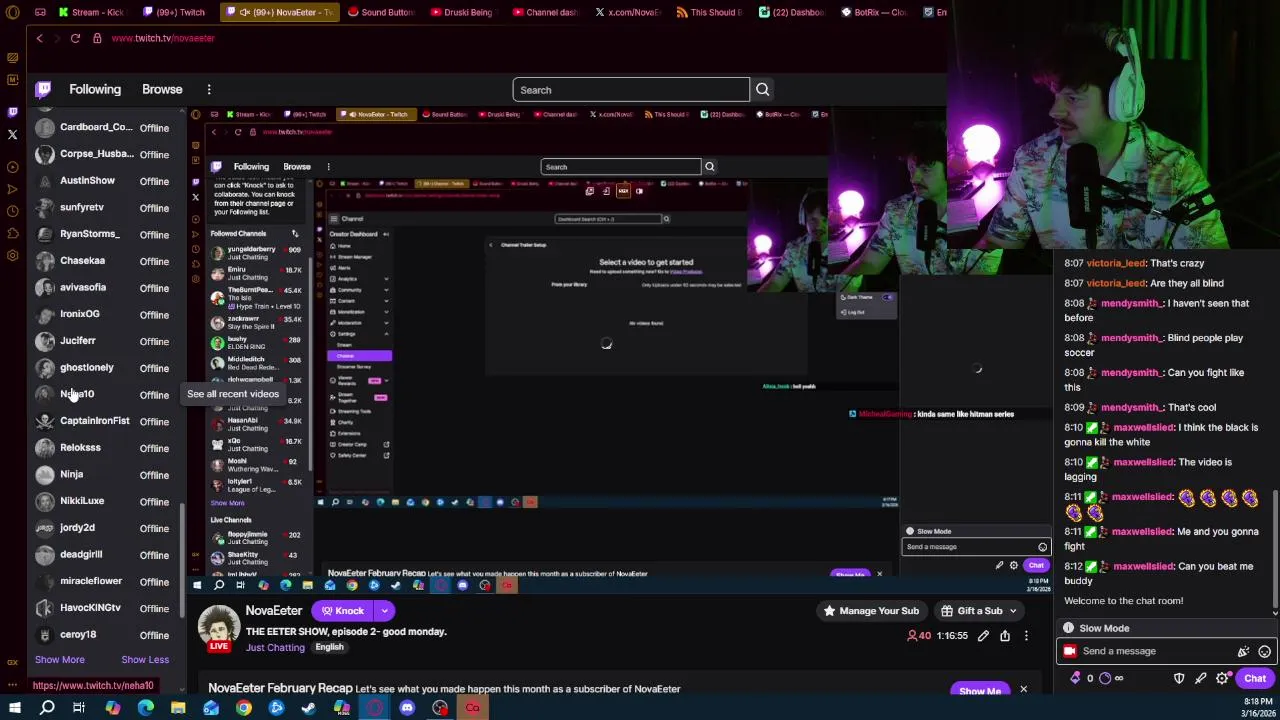1280x720 pixels.
Task: Click Show Less in followed channels
Action: click(145, 660)
